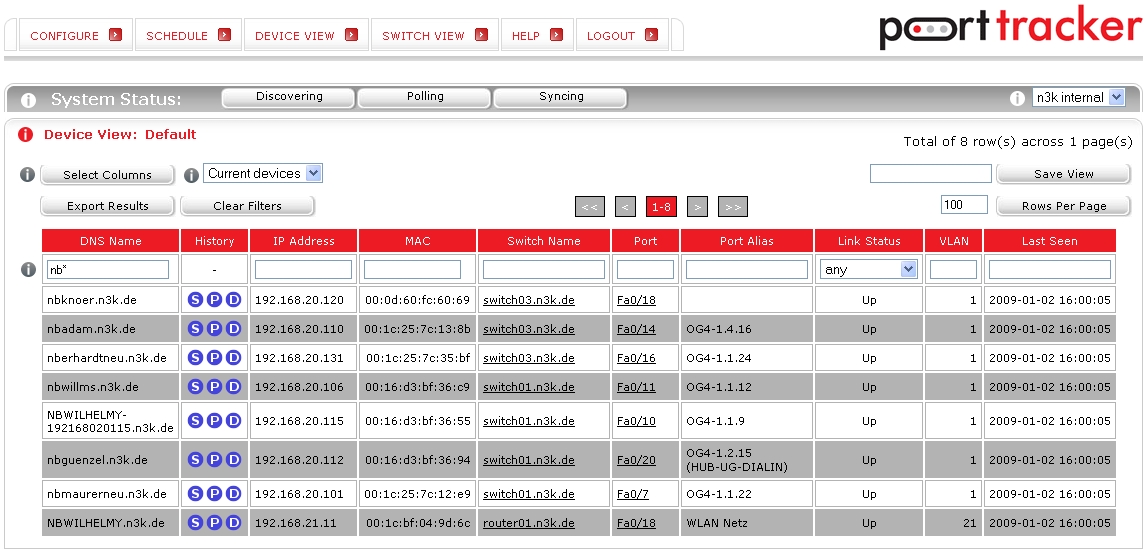Screen dimensions: 1146x552
Task: Click the P history icon for nbadam.n3k.de
Action: tap(214, 329)
